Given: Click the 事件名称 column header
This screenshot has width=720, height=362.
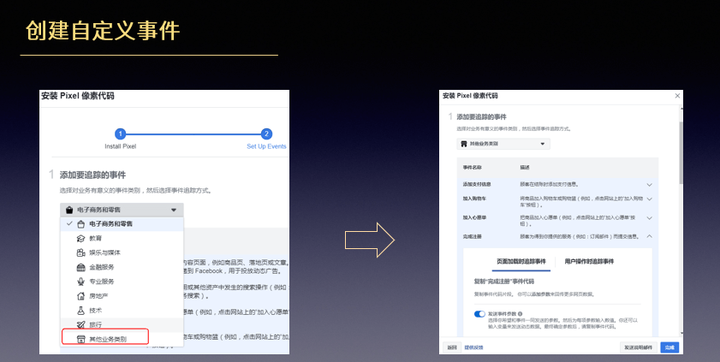Looking at the screenshot, I should coord(472,168).
